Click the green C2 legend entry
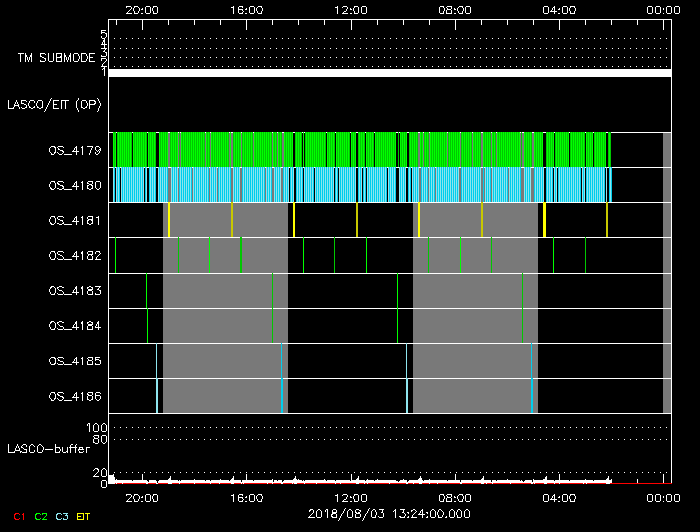Viewport: 700px width, 532px height. point(41,516)
